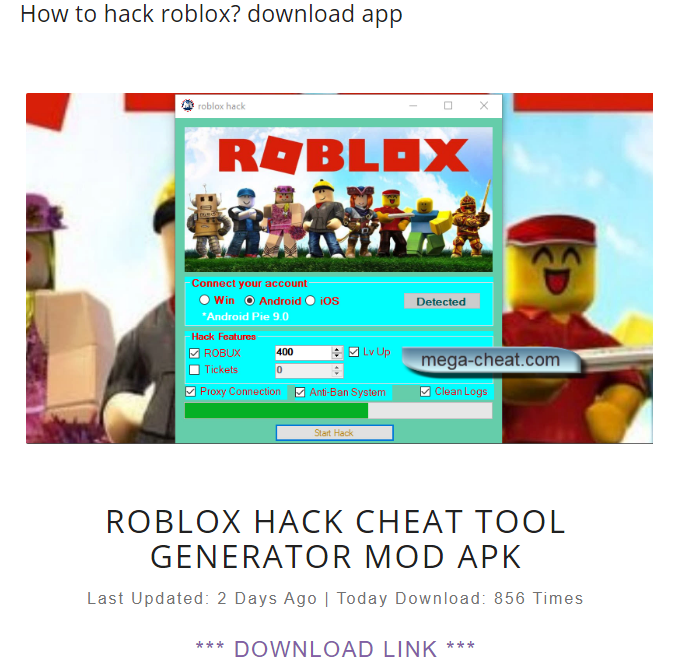681x672 pixels.
Task: Select the Android radio button
Action: pos(249,300)
